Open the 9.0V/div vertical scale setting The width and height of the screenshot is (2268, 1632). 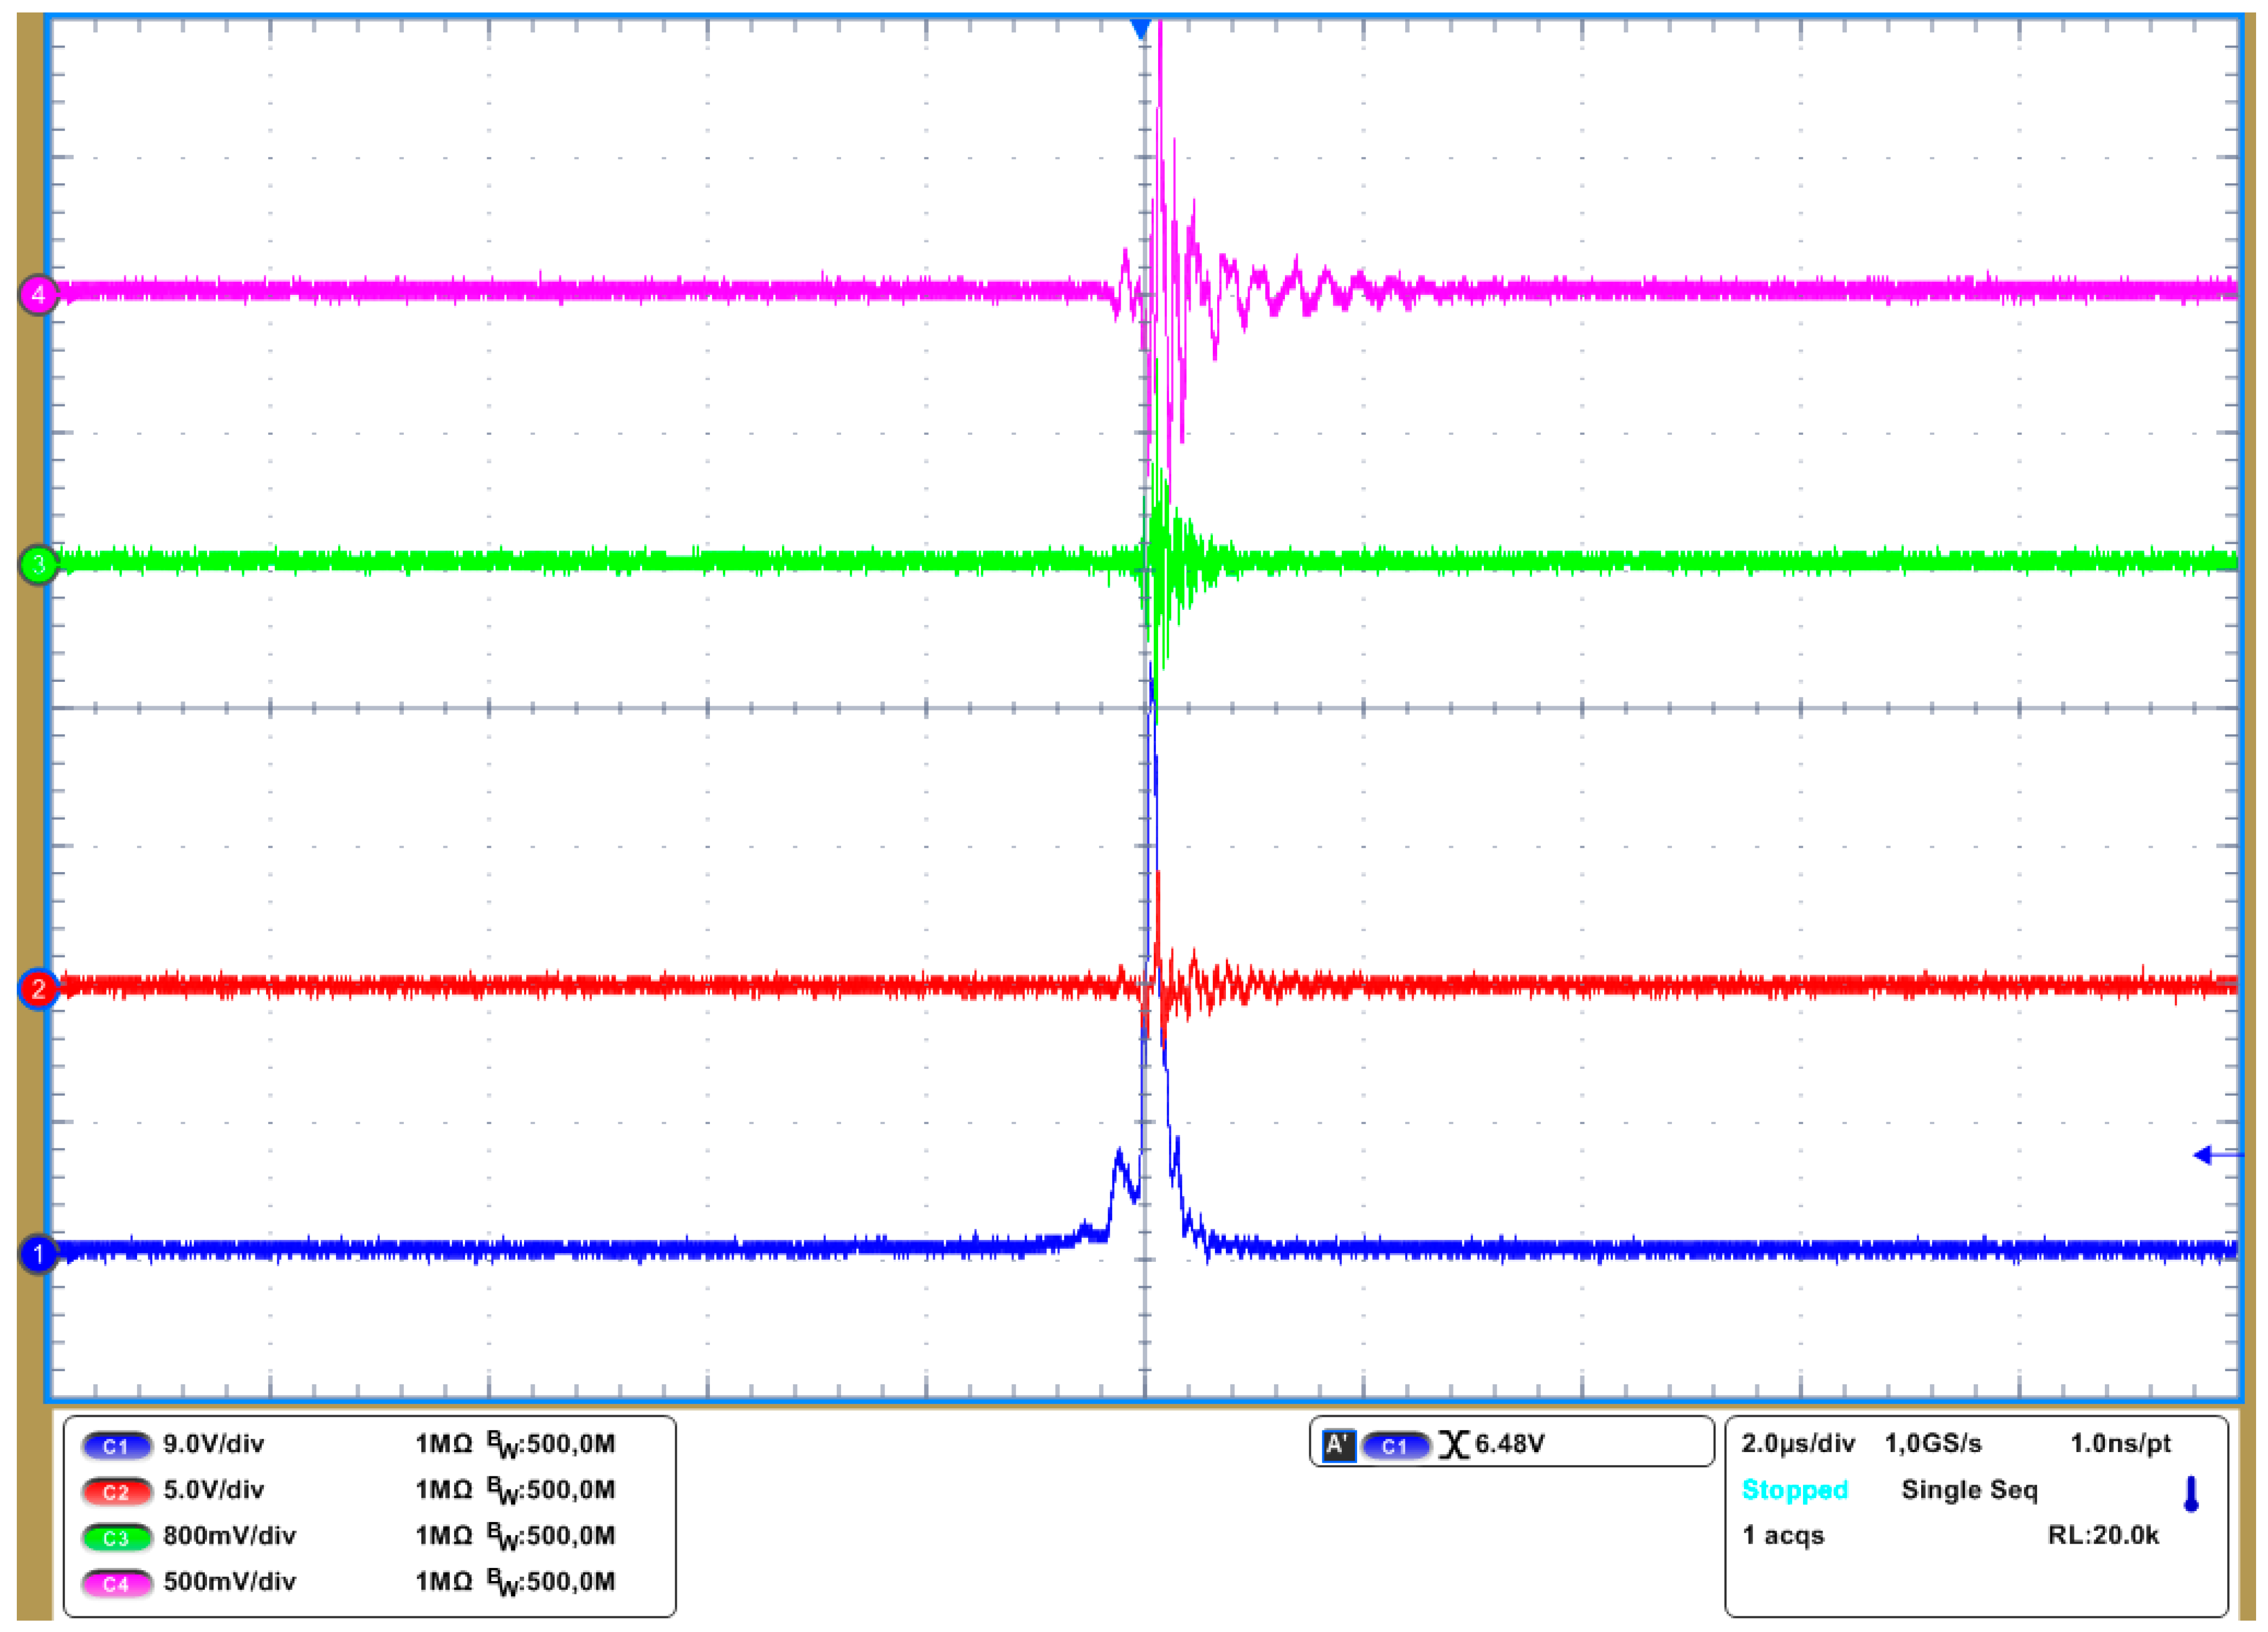(213, 1444)
